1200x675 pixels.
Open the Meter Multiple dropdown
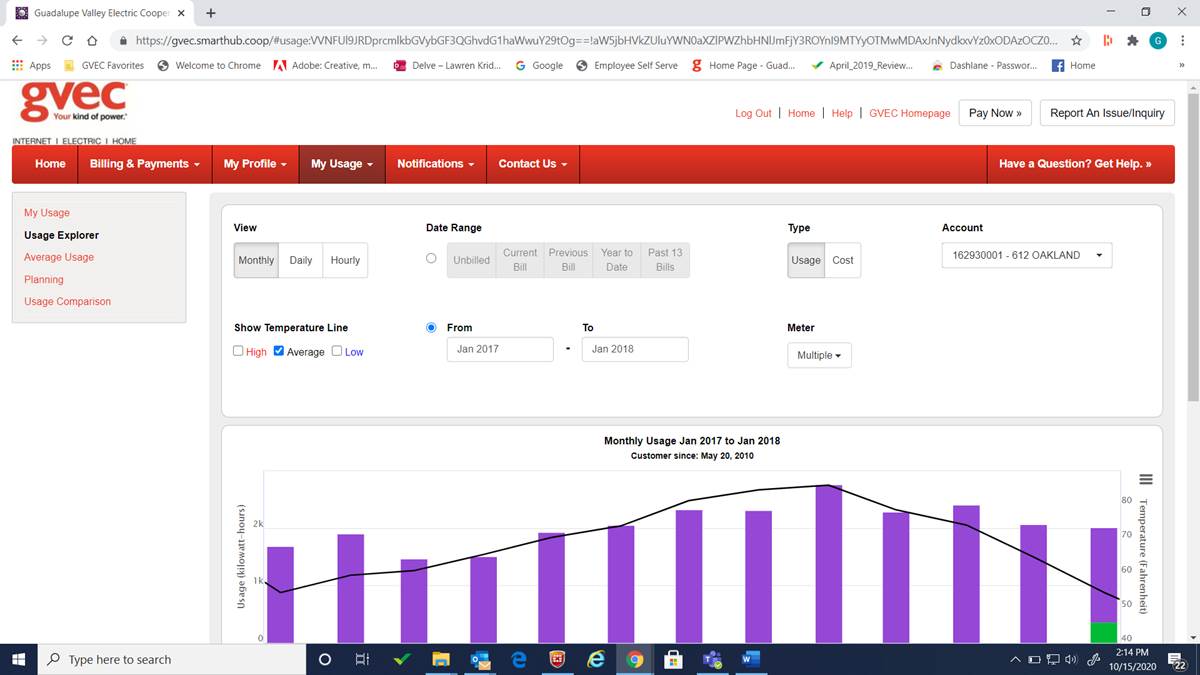coord(819,355)
